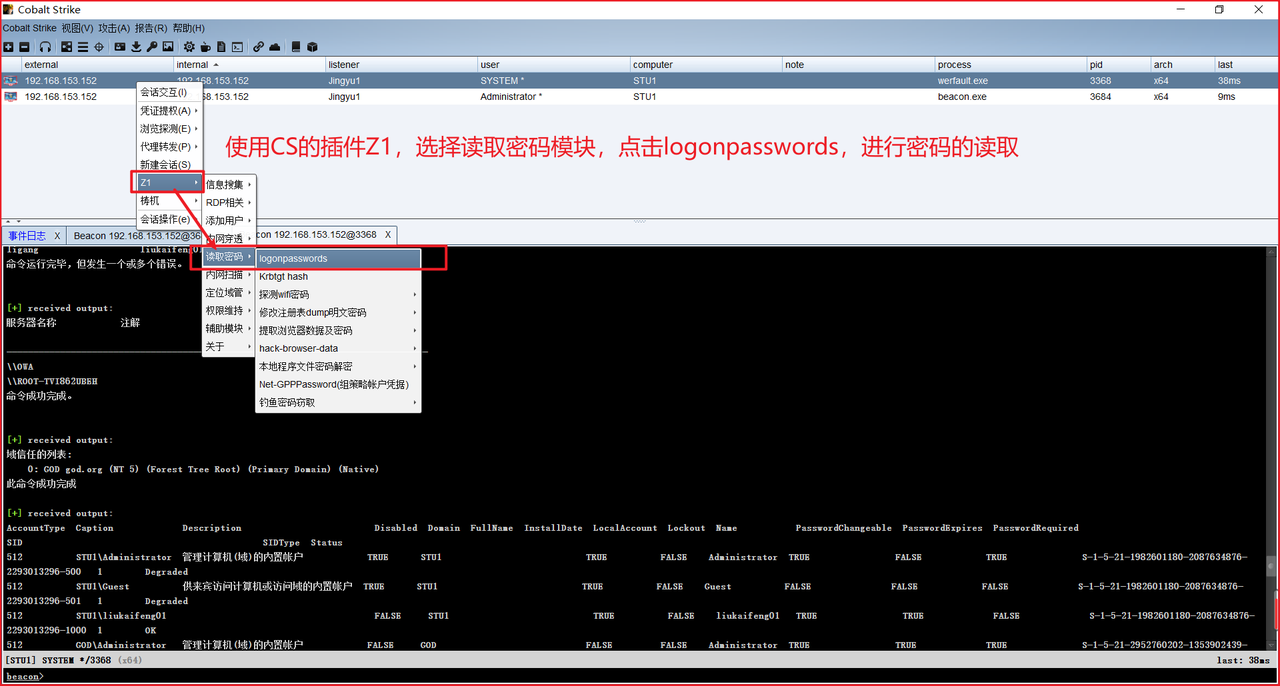
Task: Show target table with the crosshair icon
Action: click(x=99, y=47)
